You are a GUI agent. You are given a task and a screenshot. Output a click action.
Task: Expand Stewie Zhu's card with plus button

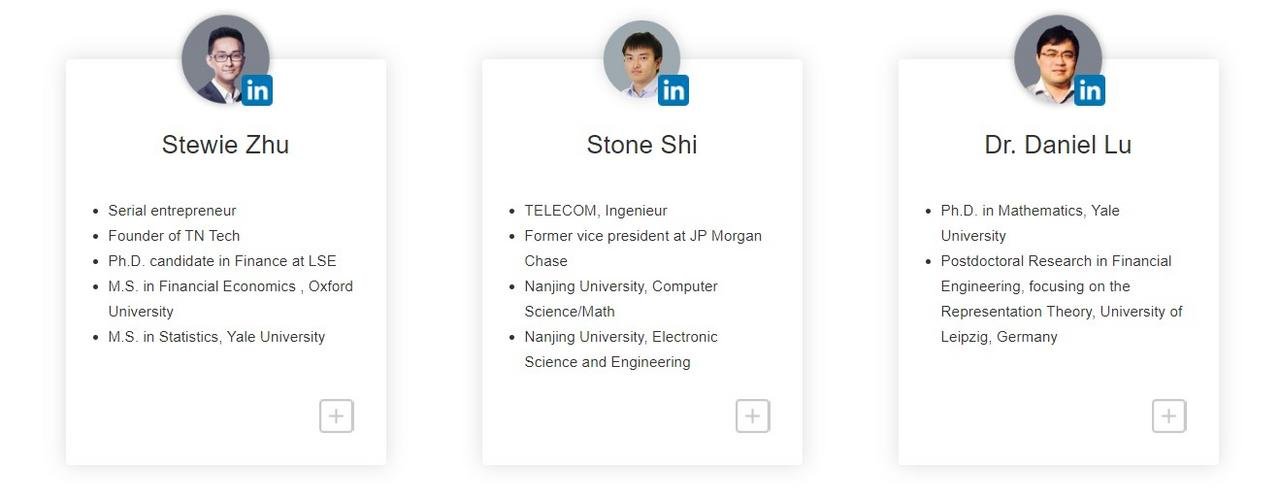point(337,416)
